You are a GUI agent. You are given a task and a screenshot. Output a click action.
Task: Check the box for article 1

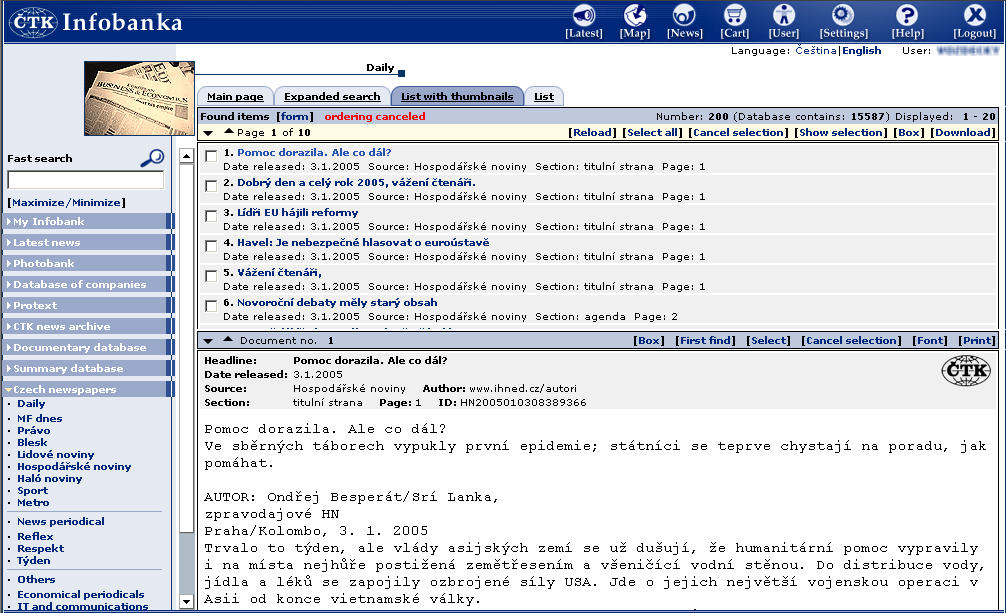211,155
